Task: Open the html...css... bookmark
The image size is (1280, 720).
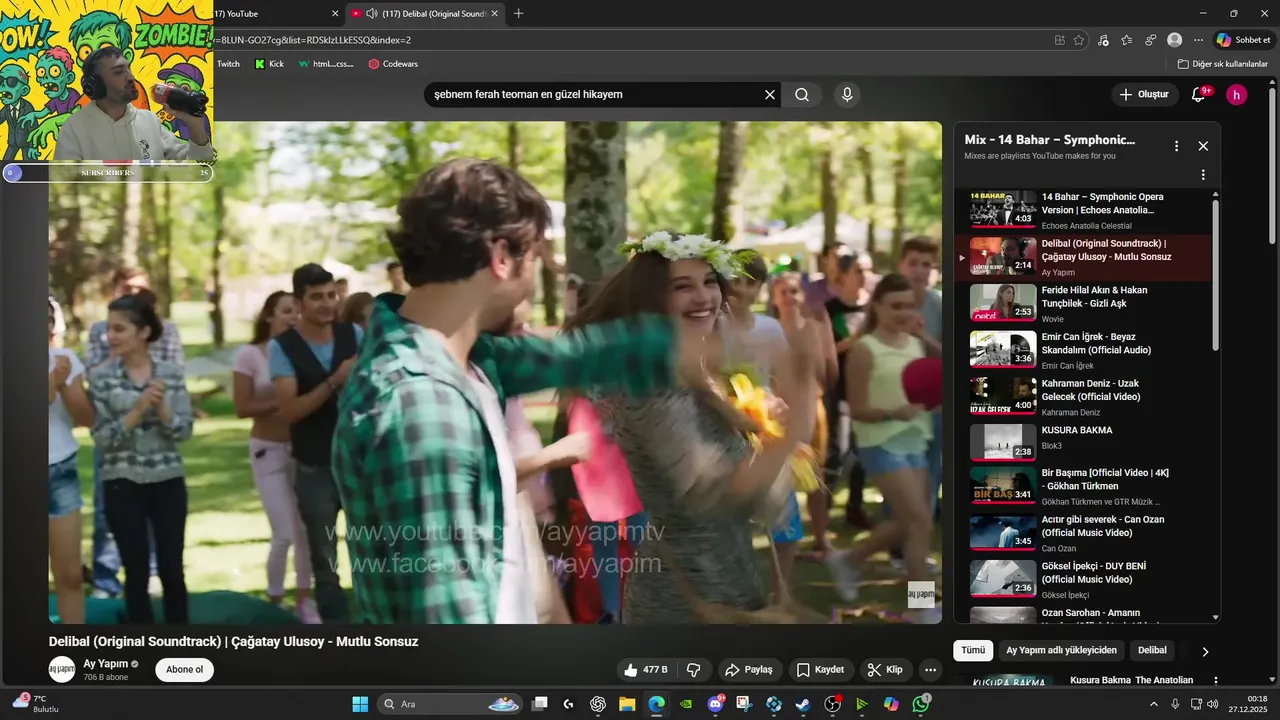Action: (x=325, y=64)
